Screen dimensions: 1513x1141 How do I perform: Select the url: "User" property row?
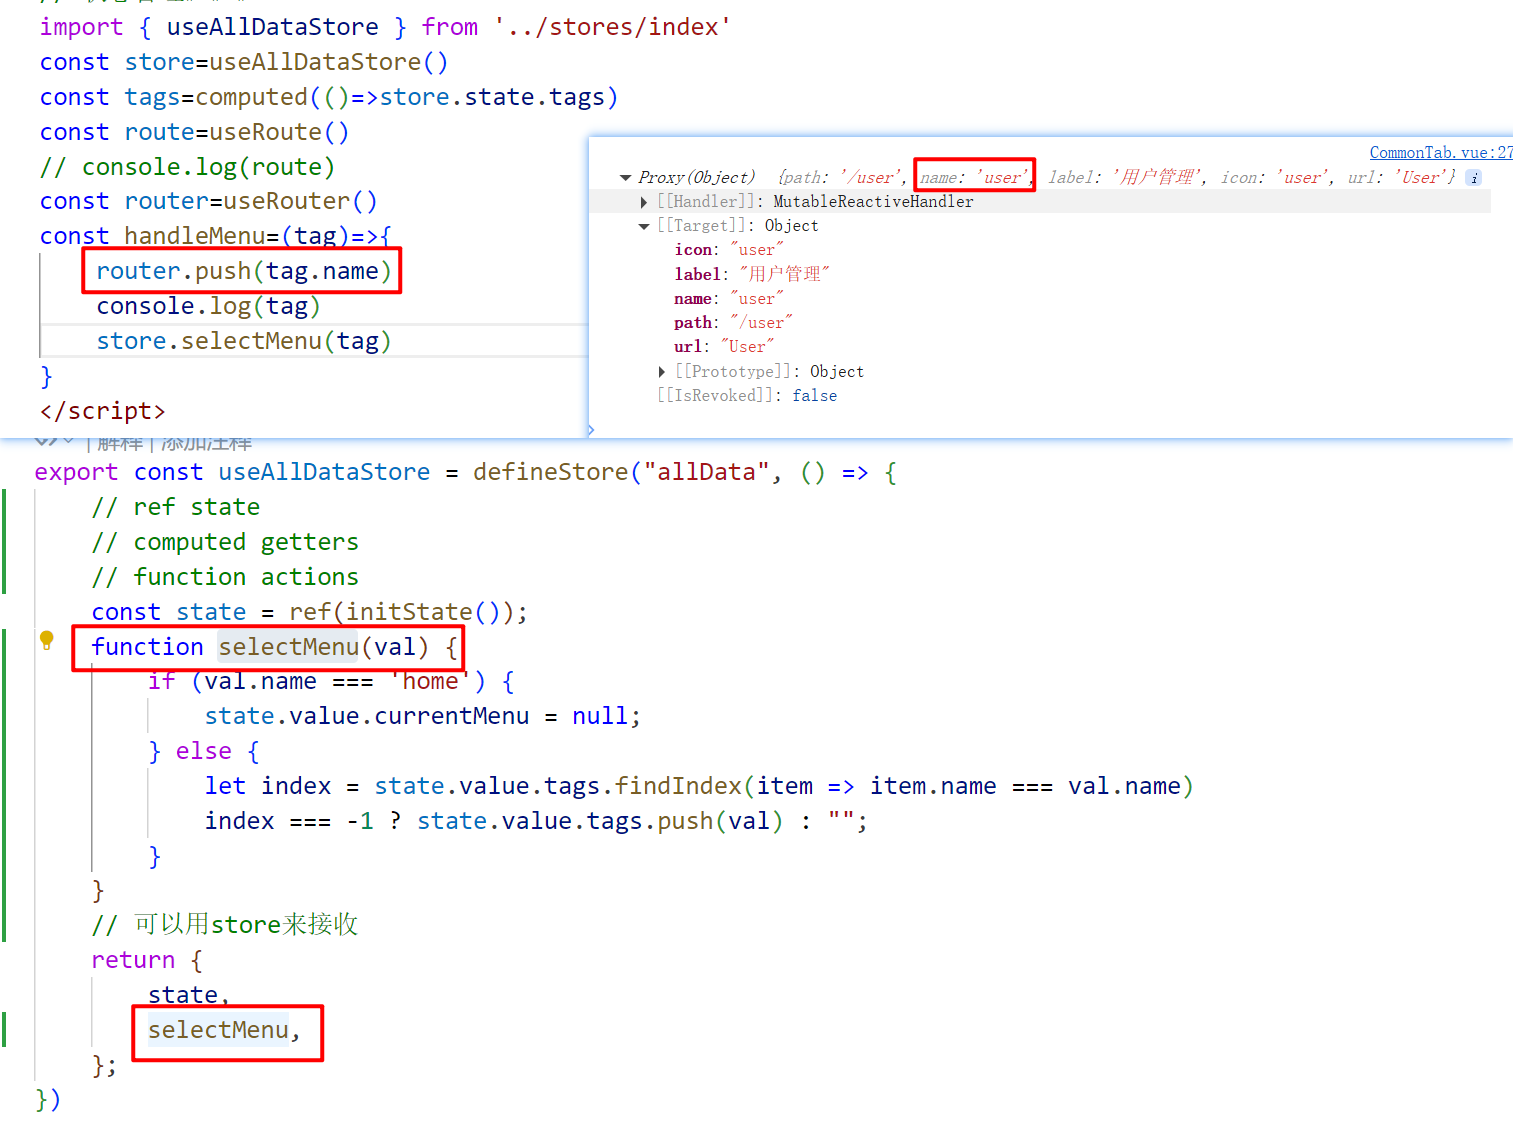click(724, 346)
